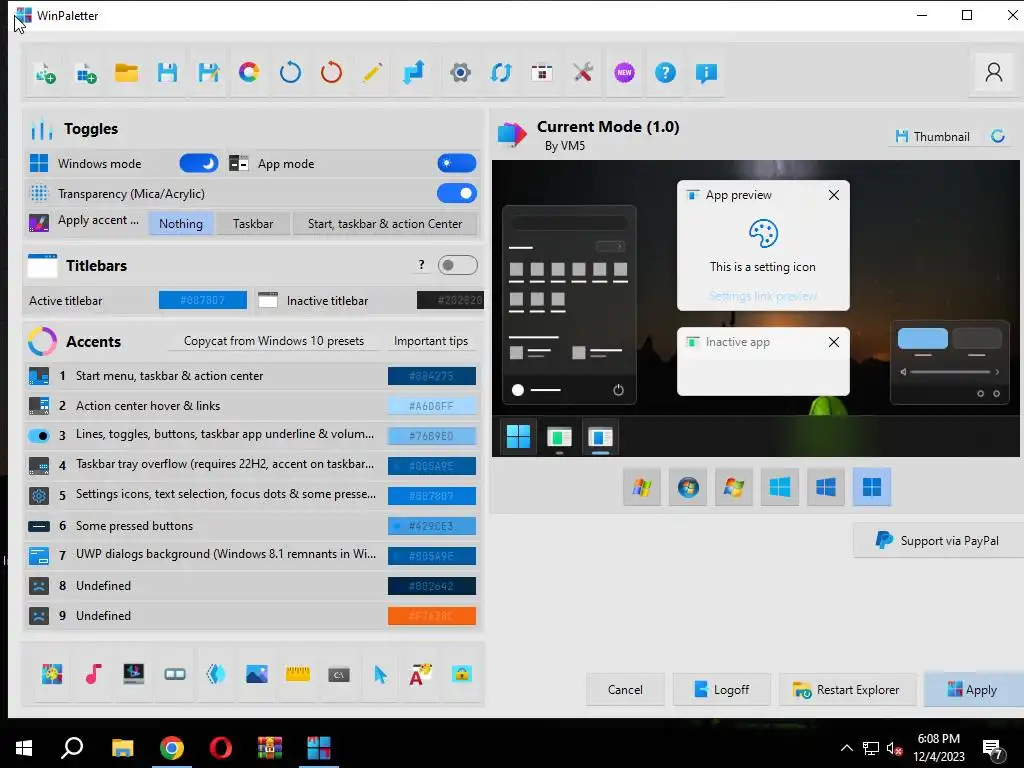This screenshot has width=1024, height=768.
Task: Open the sounds editor music note icon
Action: click(x=93, y=674)
